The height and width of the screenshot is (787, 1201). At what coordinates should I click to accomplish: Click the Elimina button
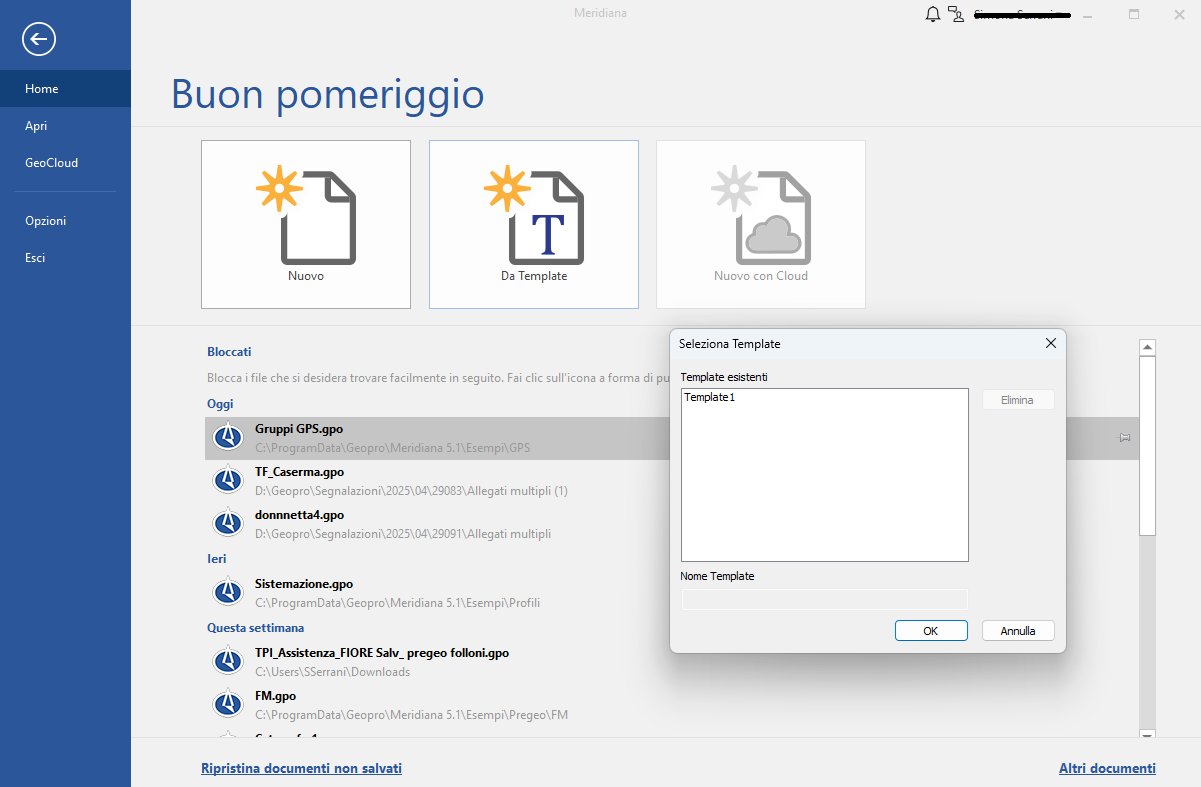1018,400
